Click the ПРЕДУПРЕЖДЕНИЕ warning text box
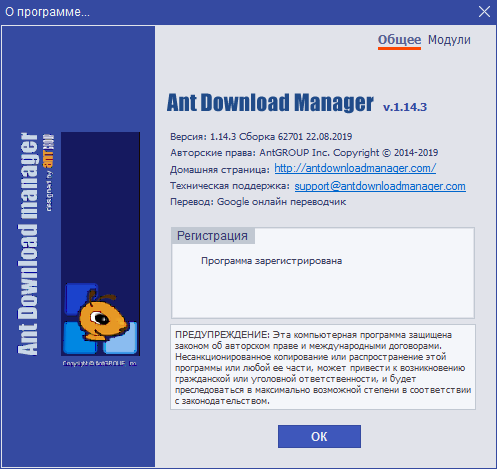The height and width of the screenshot is (469, 497). (x=323, y=367)
